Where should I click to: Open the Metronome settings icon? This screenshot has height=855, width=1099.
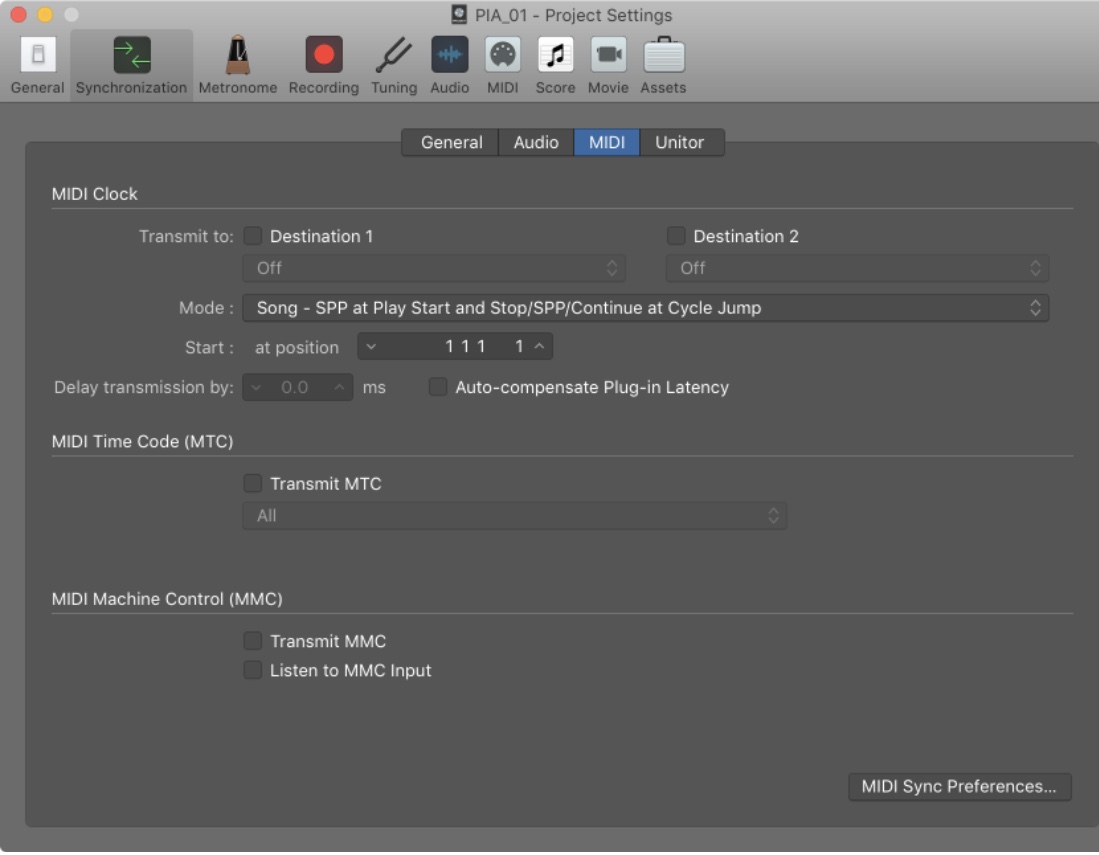click(x=238, y=55)
